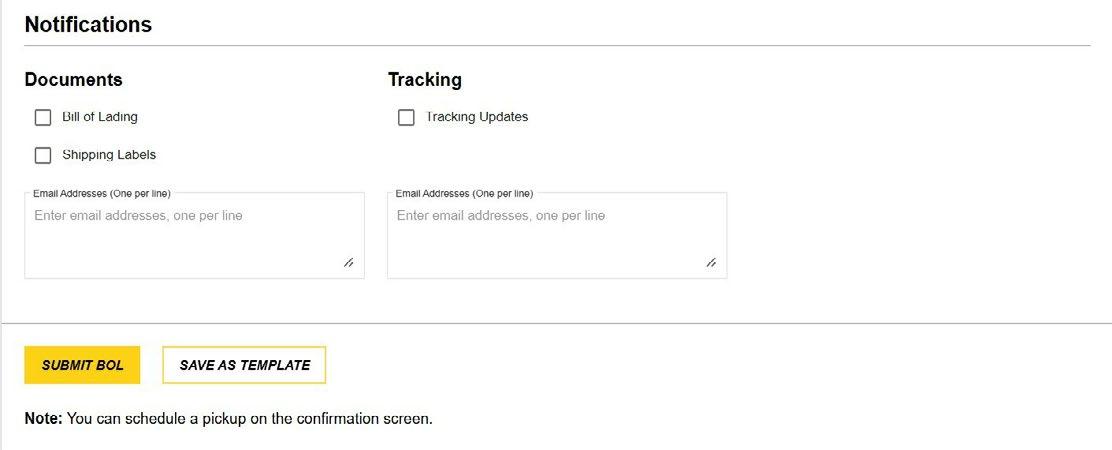This screenshot has width=1112, height=450.
Task: Click the Bill of Lading label text
Action: click(100, 117)
